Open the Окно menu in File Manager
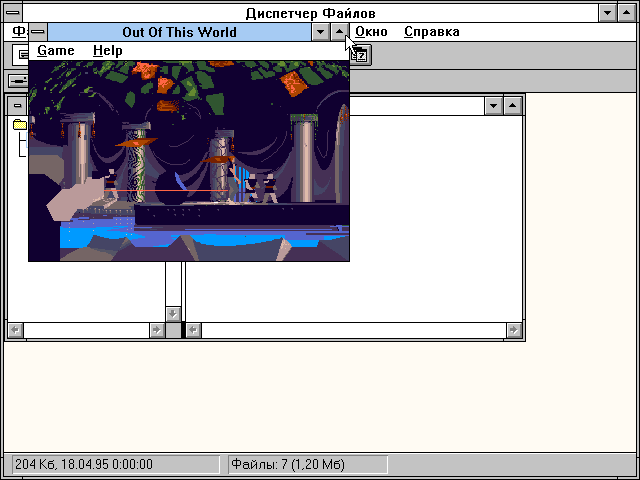 coord(371,32)
